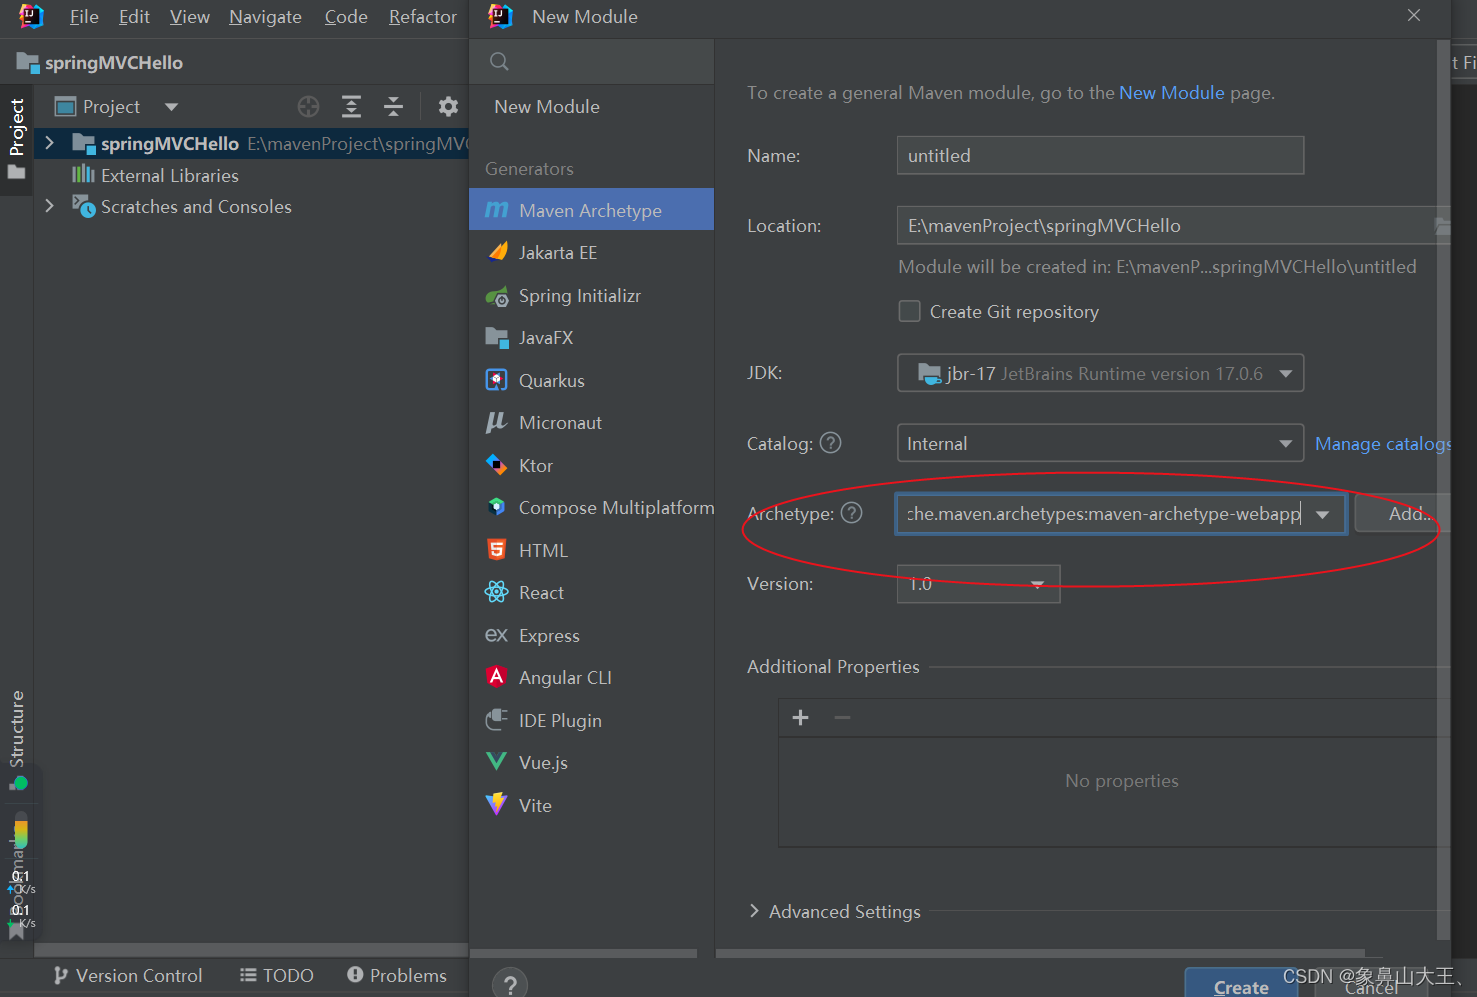
Task: Select the JavaFX generator icon
Action: click(x=497, y=338)
